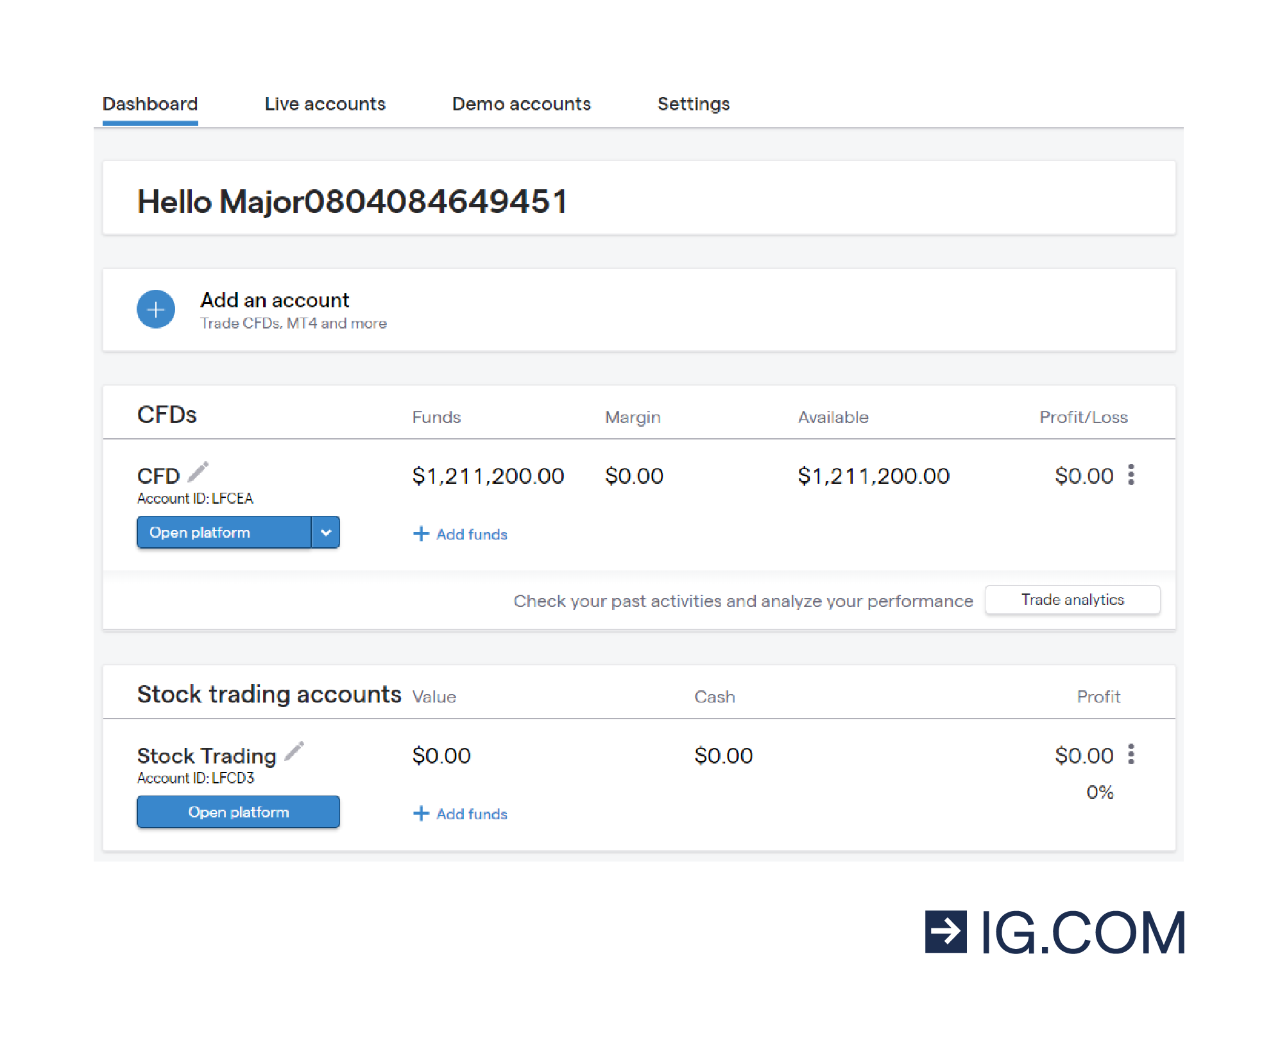Select the Settings tab

(x=693, y=104)
